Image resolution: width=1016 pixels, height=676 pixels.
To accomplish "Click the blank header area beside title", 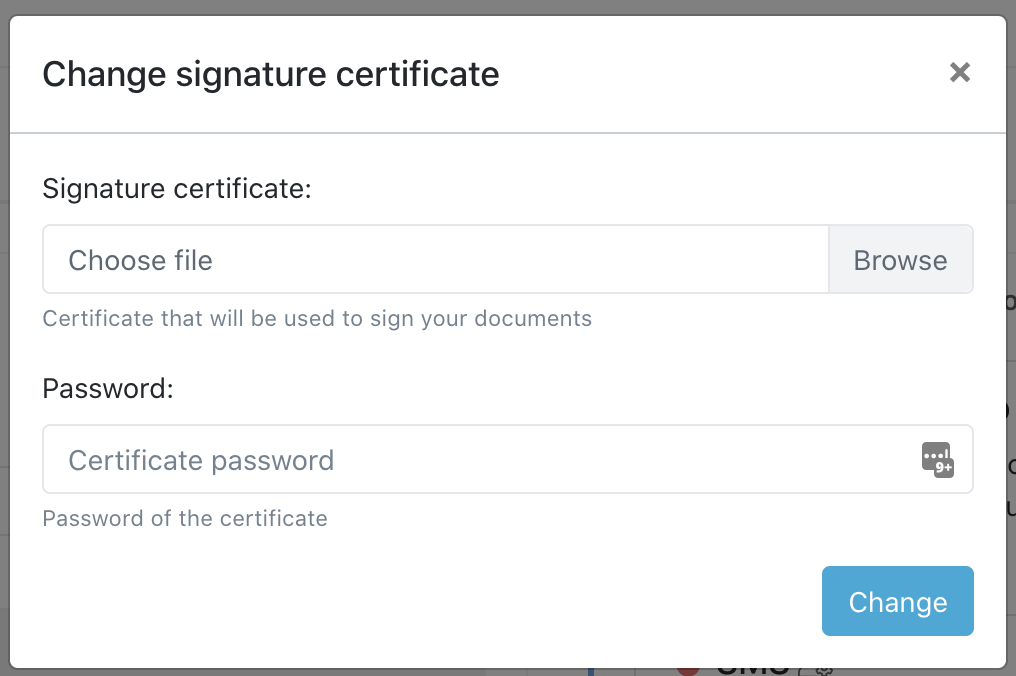I will [720, 74].
